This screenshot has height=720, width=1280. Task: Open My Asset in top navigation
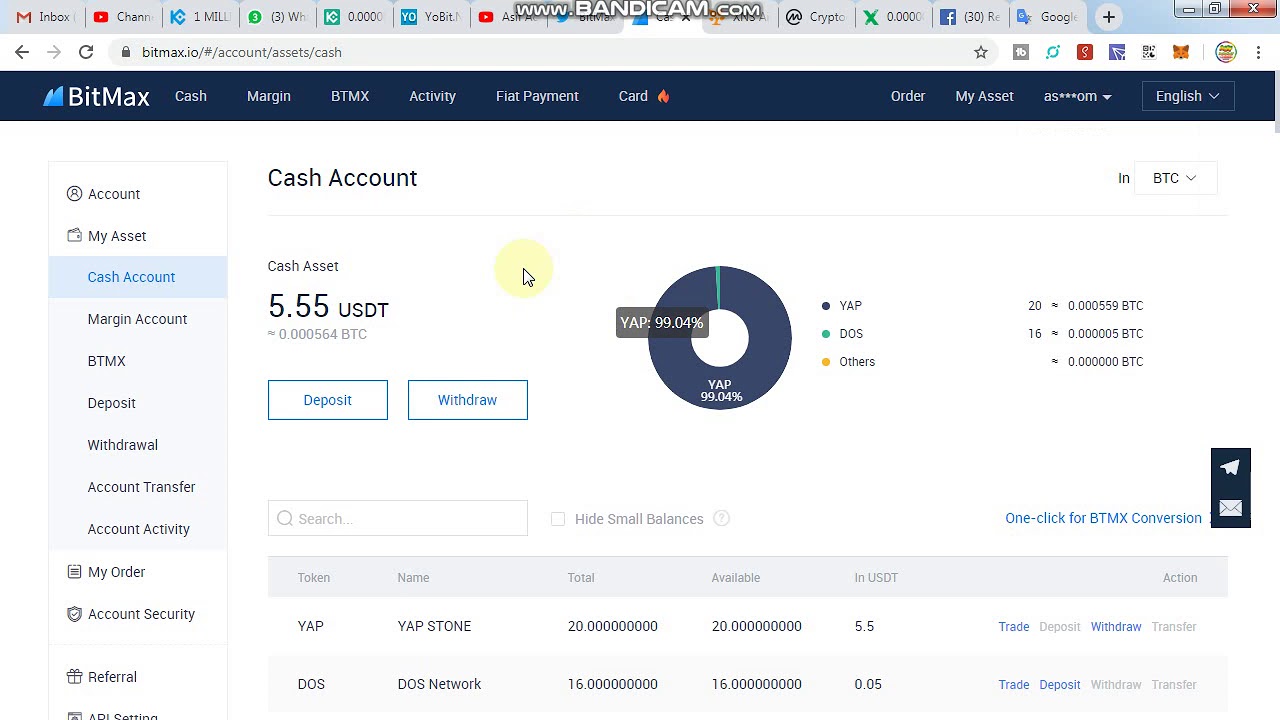(x=984, y=96)
